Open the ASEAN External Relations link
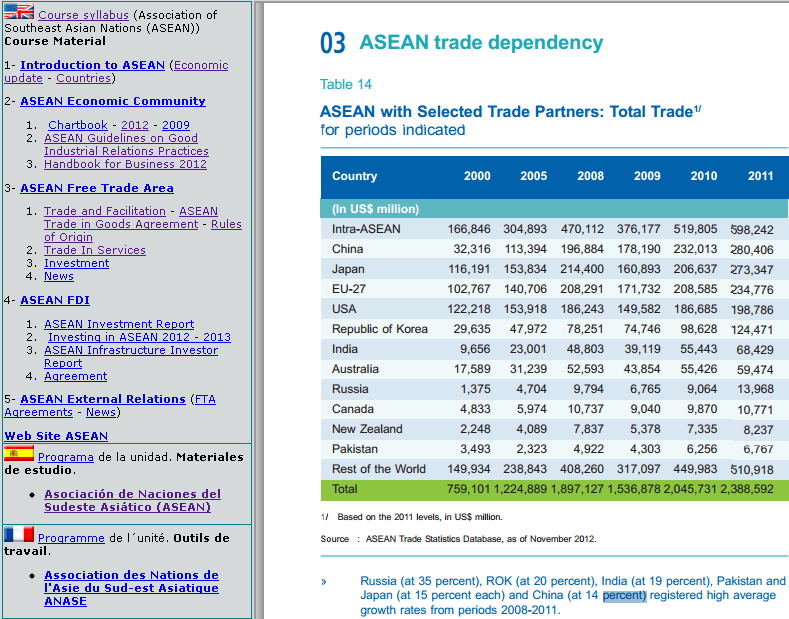The height and width of the screenshot is (619, 789). (x=103, y=399)
